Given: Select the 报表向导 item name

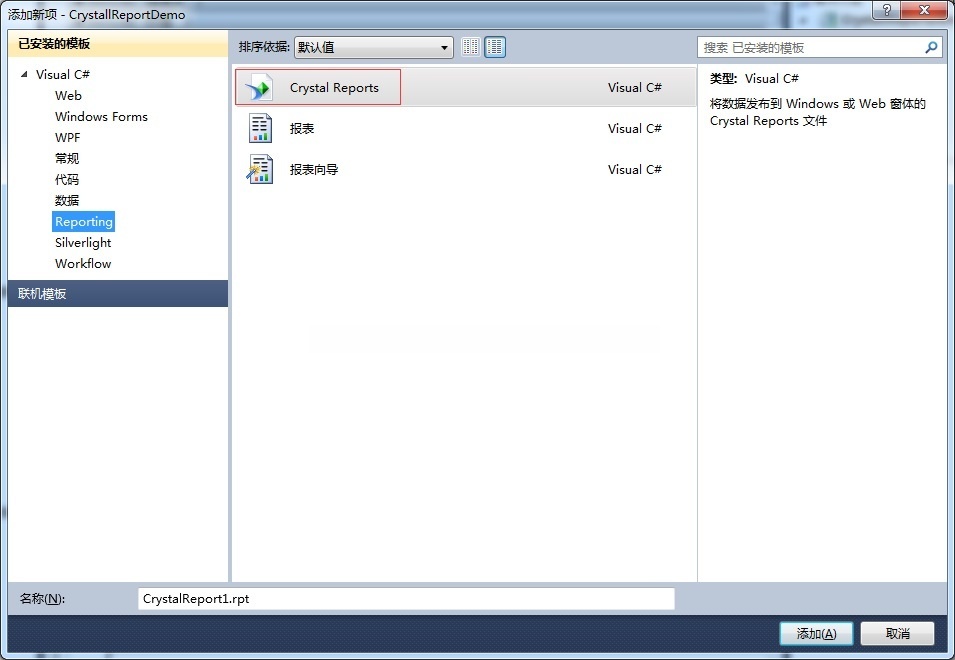Looking at the screenshot, I should [314, 169].
